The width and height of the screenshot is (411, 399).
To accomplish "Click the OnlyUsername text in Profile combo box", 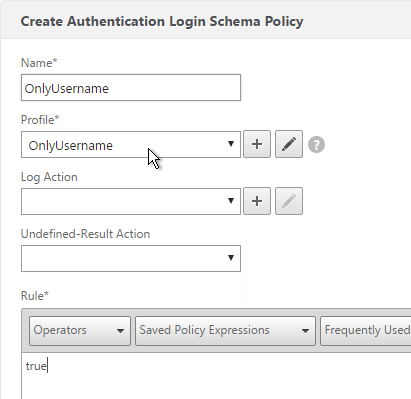I will 71,146.
